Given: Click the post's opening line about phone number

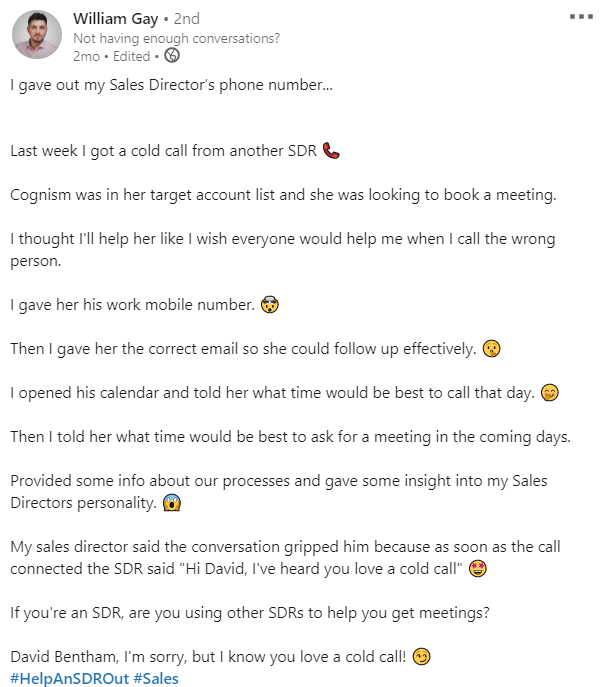Looking at the screenshot, I should pos(171,85).
